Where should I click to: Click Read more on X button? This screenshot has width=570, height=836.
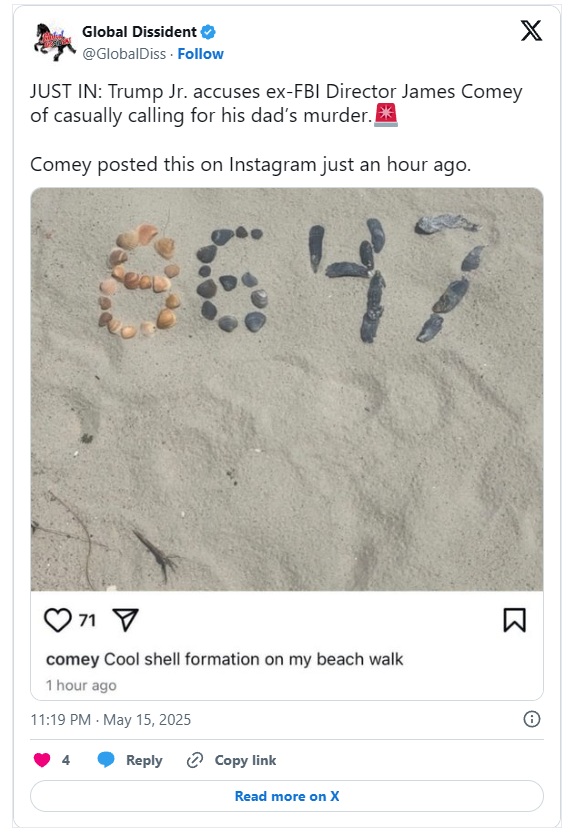coord(287,796)
